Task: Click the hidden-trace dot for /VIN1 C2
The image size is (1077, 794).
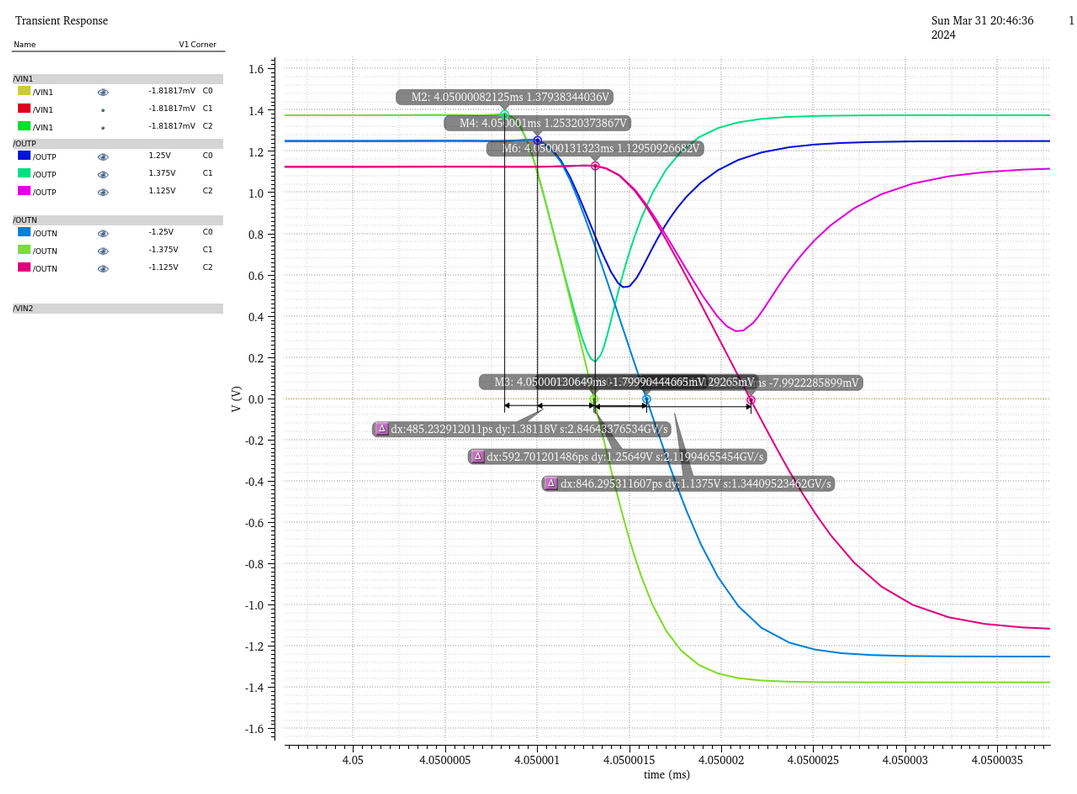Action: (x=102, y=128)
